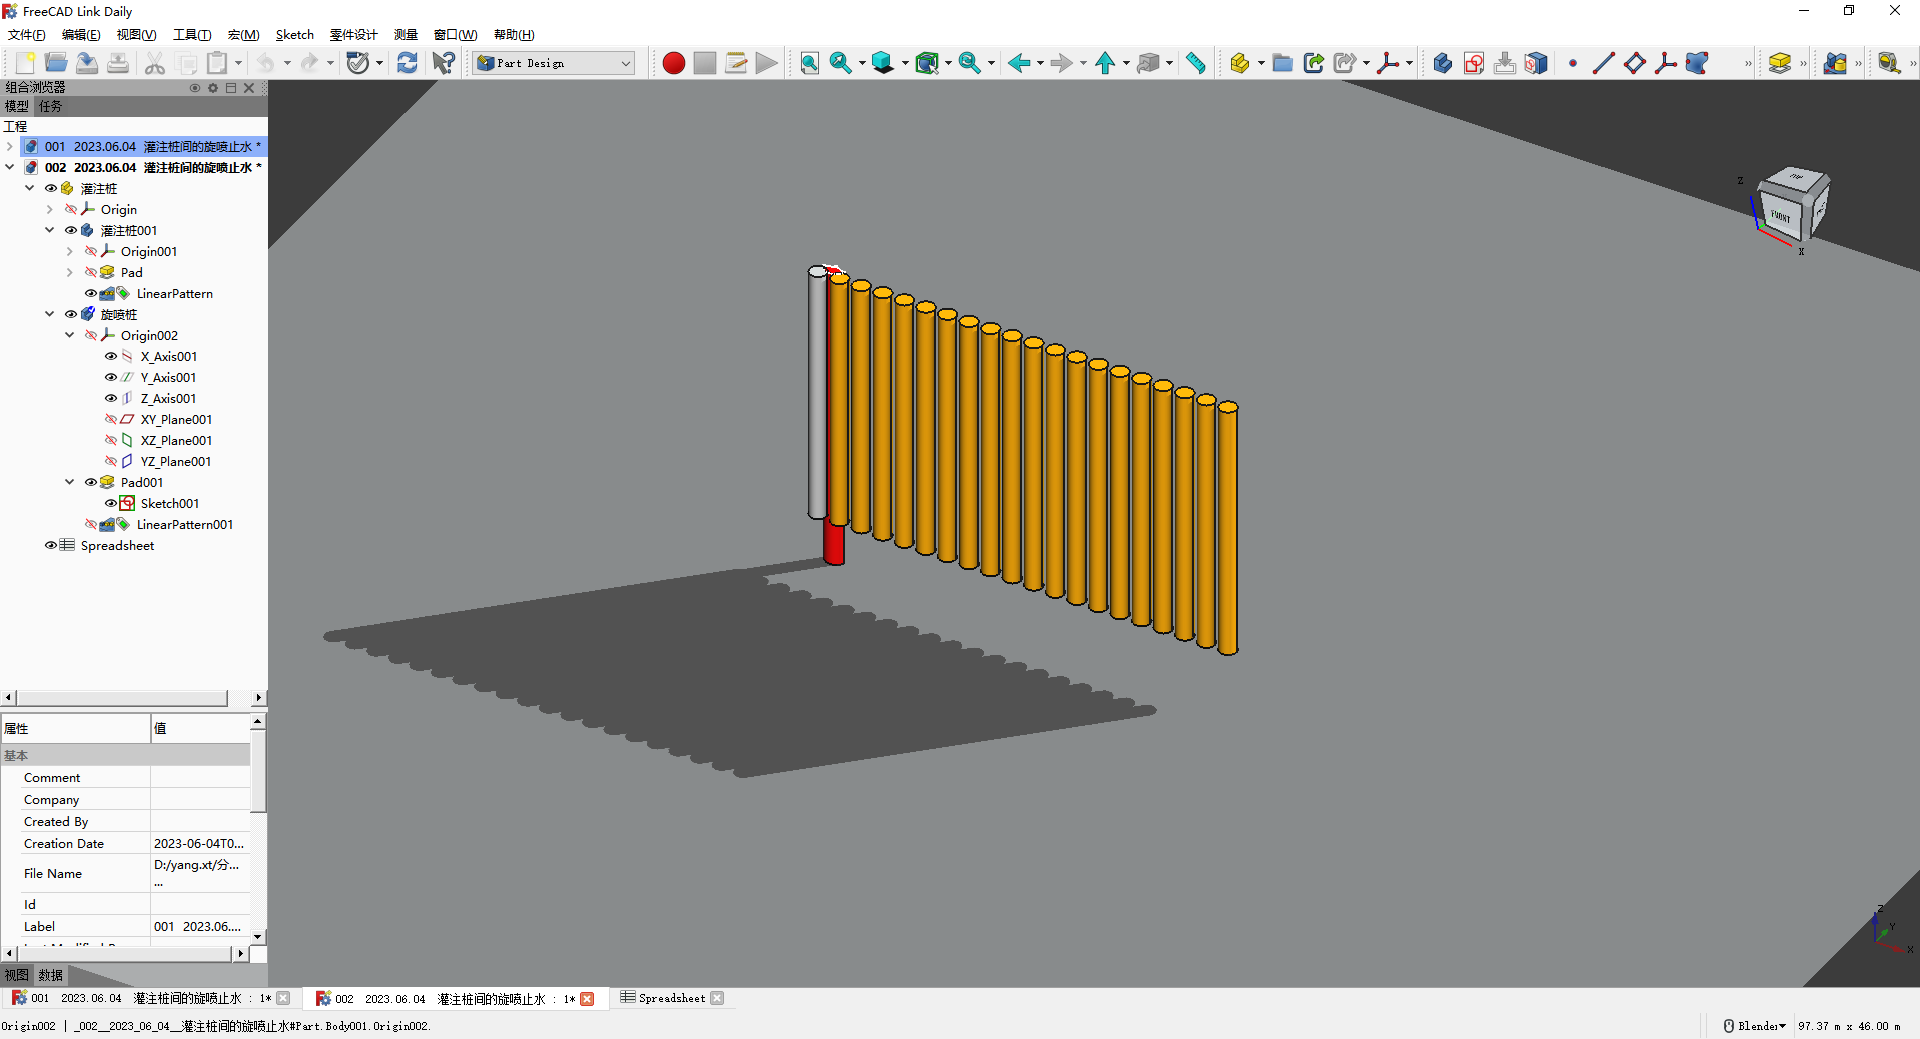Screen dimensions: 1920x1039
Task: Show the hidden LinearPattern001 feature
Action: (x=91, y=524)
